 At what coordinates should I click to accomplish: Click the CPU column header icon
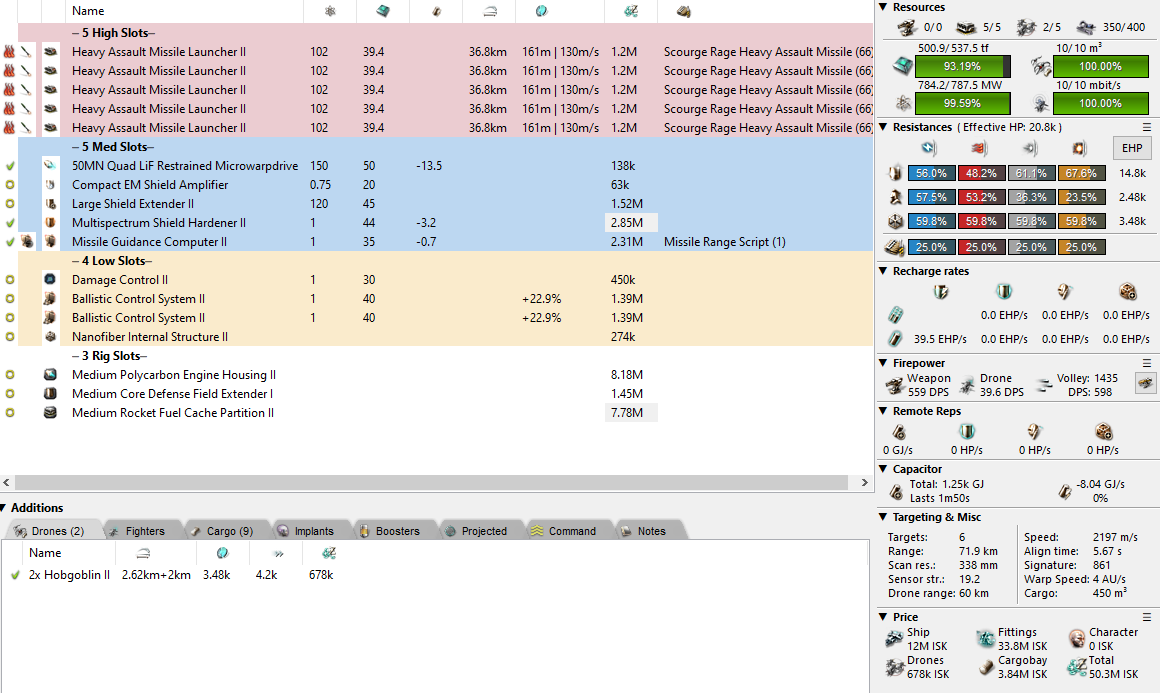tap(383, 11)
